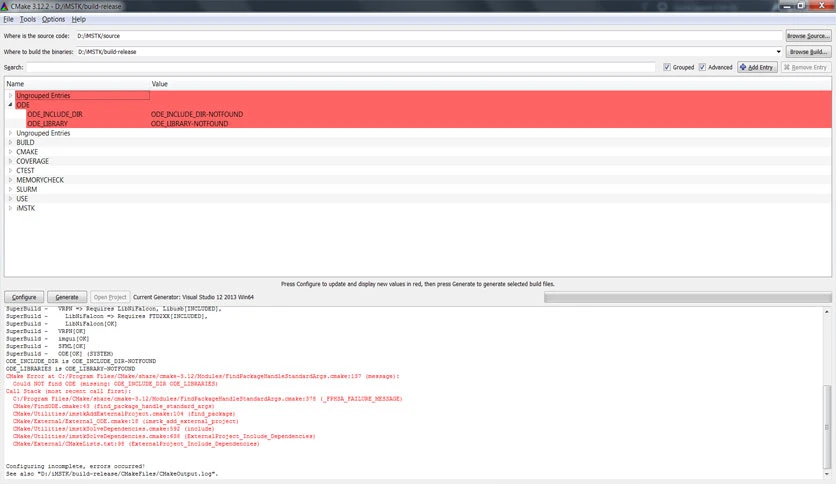Click the CMake window title bar icon

click(x=5, y=6)
